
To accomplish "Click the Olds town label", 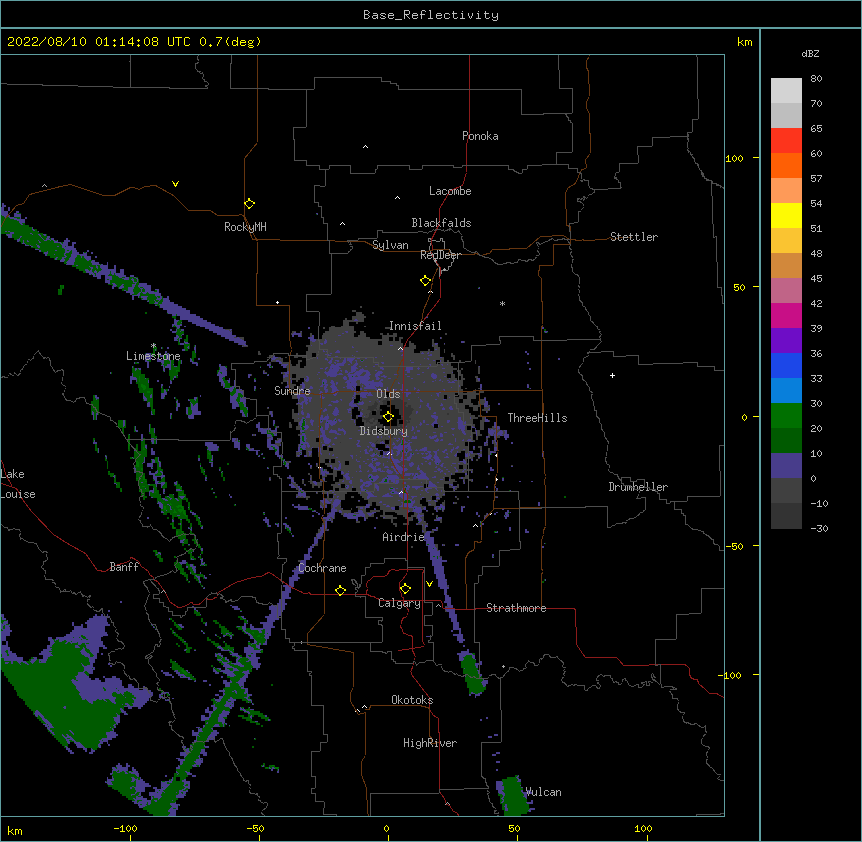I will pos(388,394).
